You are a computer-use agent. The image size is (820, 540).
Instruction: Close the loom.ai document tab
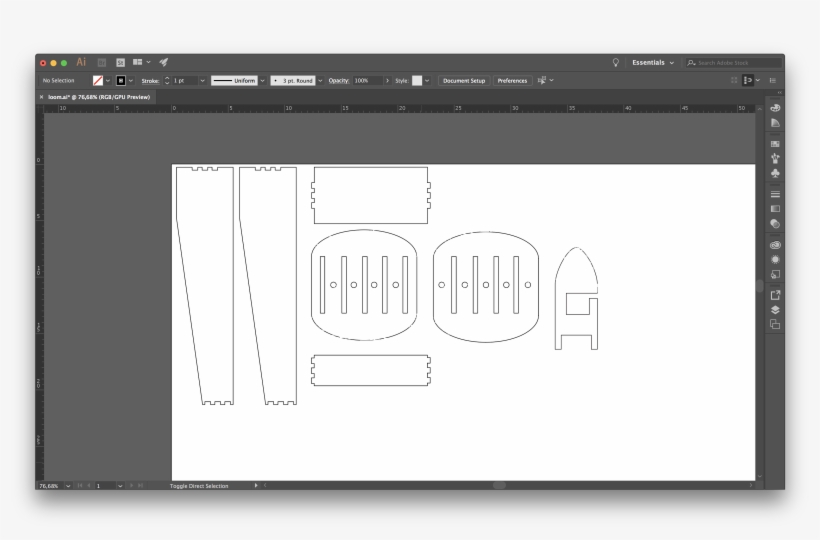pyautogui.click(x=41, y=97)
